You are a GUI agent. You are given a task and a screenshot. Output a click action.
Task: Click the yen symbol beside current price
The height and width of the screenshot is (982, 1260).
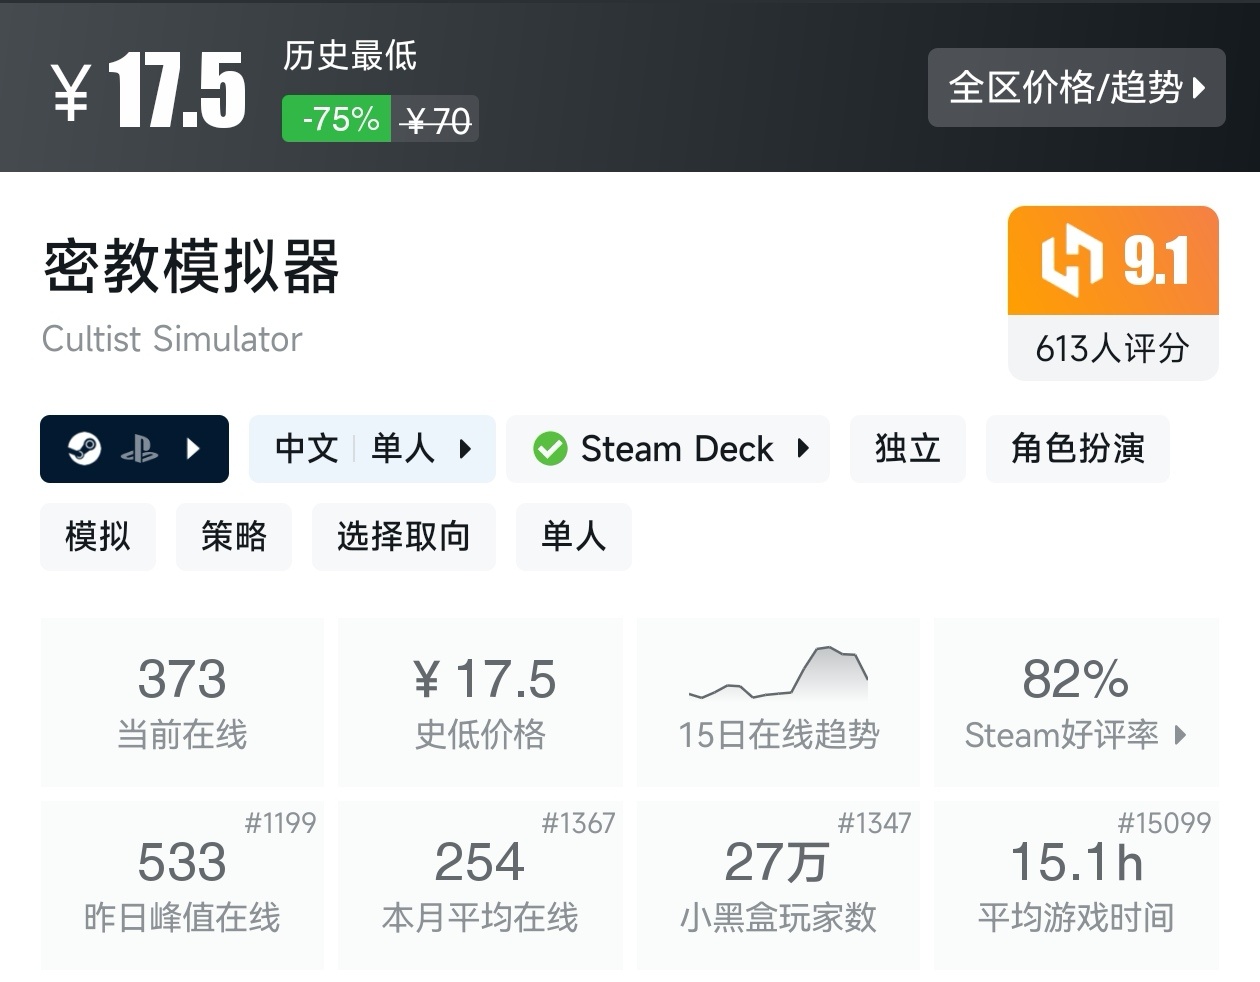(72, 92)
